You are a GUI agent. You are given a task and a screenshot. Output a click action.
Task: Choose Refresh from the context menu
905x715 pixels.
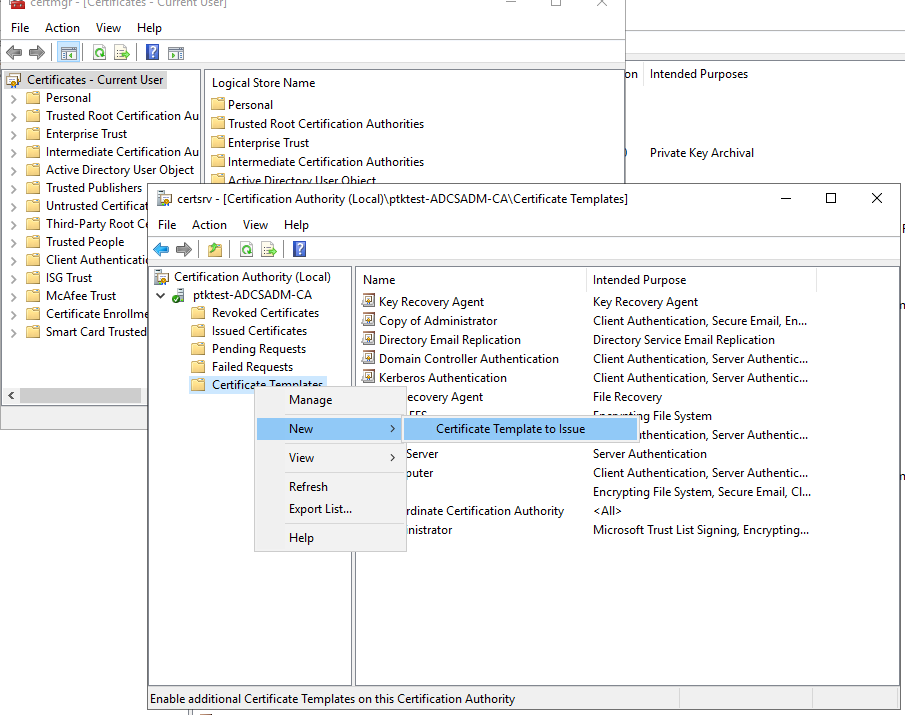click(x=330, y=486)
